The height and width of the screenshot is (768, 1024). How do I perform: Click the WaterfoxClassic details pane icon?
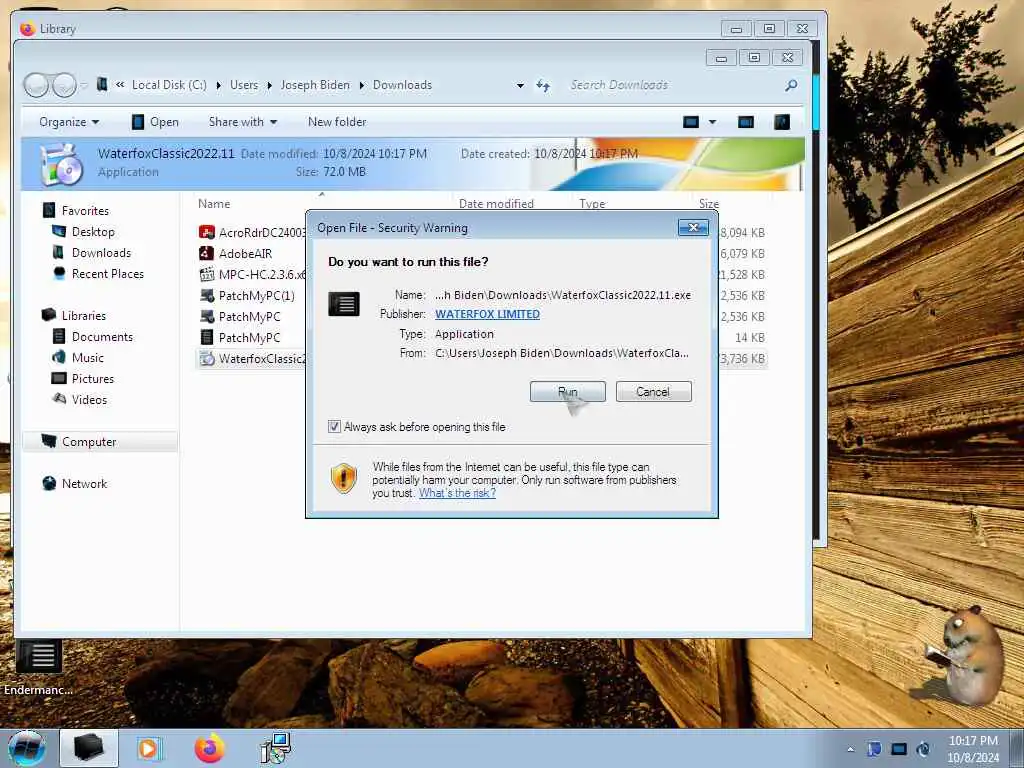(x=61, y=164)
